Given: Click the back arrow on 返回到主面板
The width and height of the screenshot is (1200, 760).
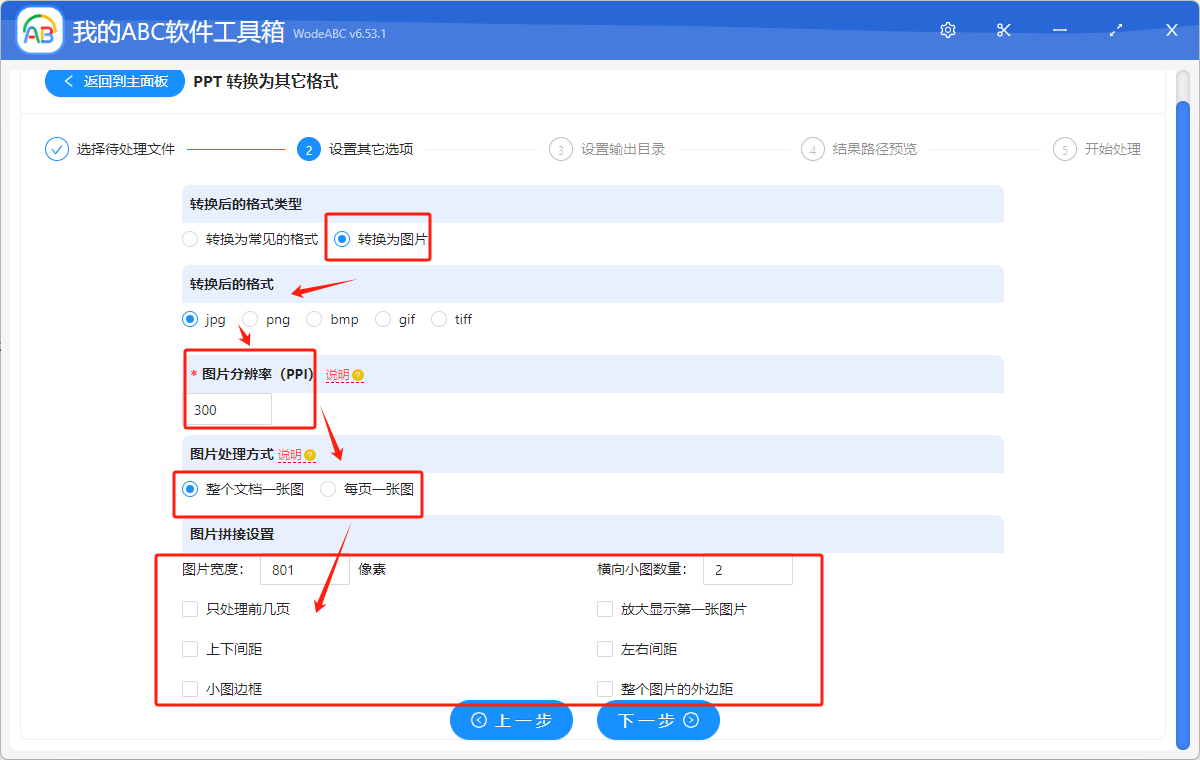Looking at the screenshot, I should [68, 82].
